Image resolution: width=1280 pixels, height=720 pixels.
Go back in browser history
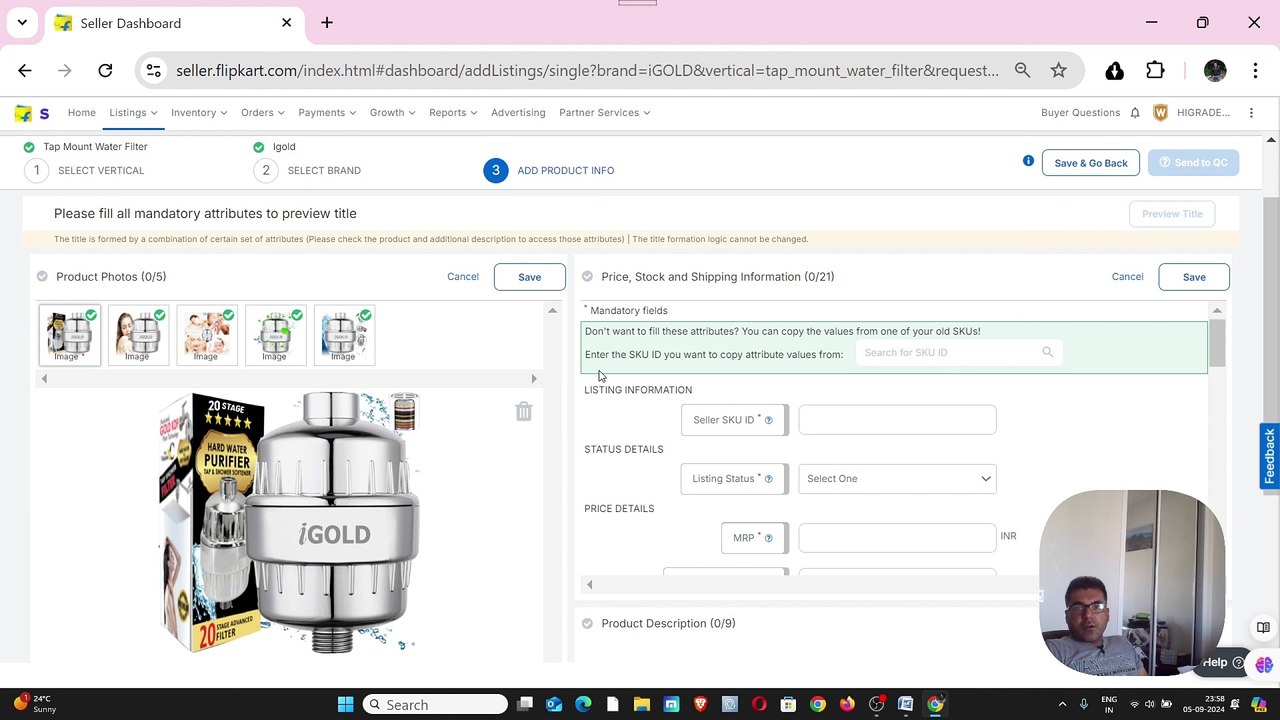tap(25, 70)
